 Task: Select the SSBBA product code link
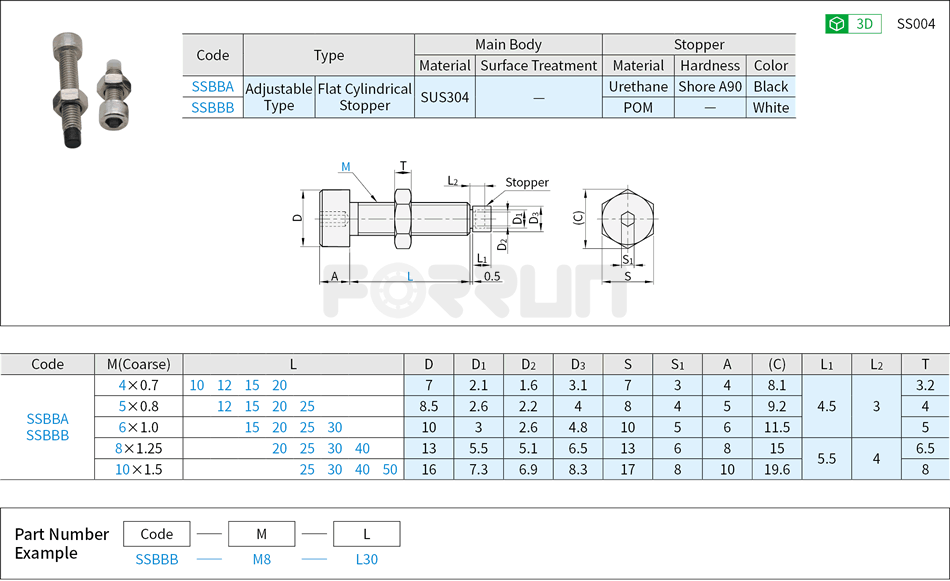tap(213, 88)
